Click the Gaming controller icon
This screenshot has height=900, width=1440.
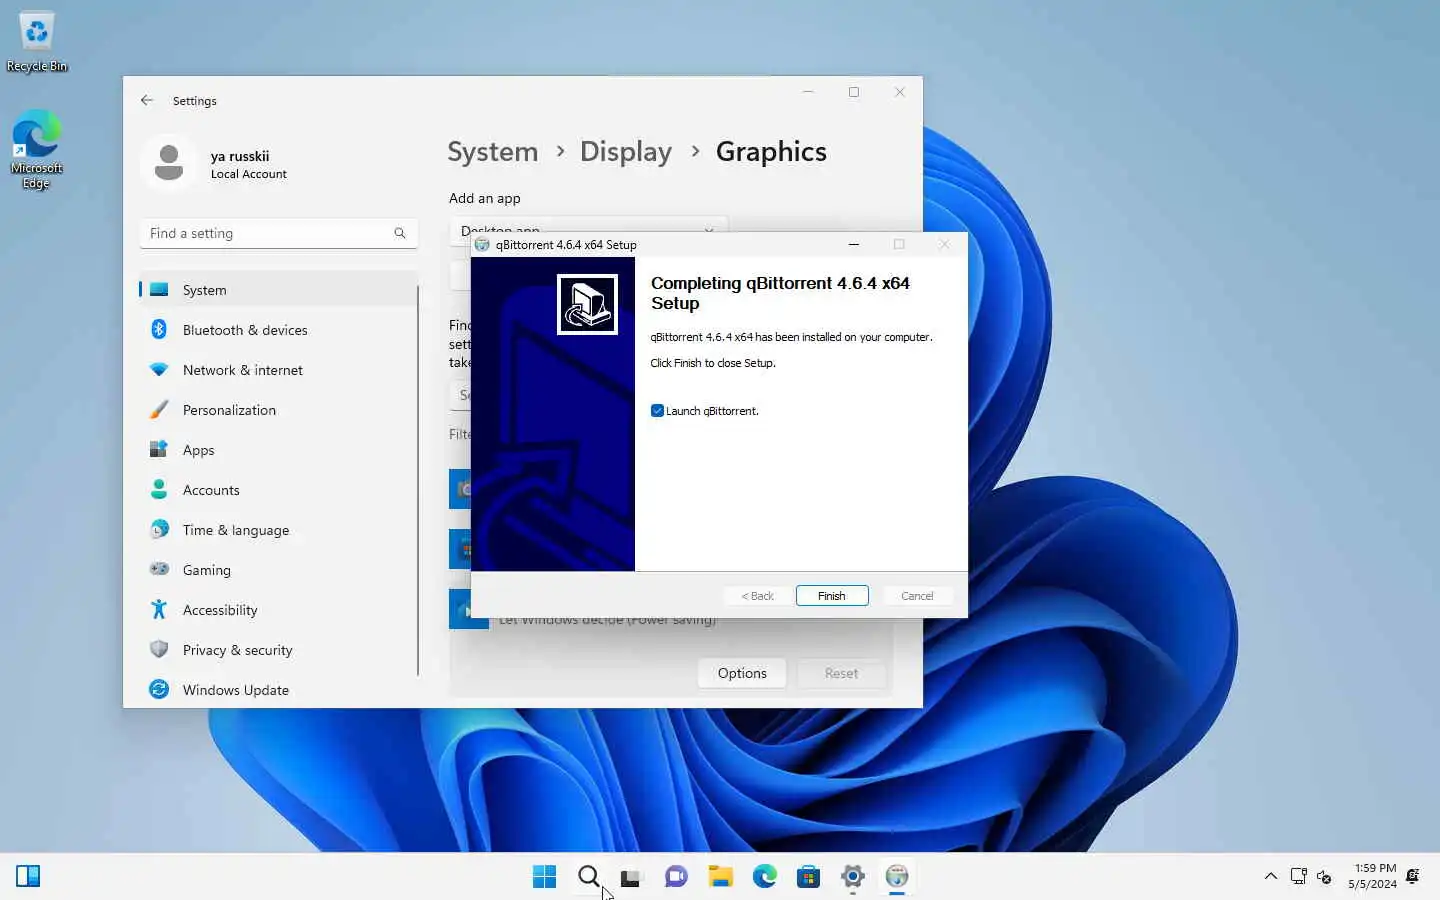pyautogui.click(x=159, y=569)
